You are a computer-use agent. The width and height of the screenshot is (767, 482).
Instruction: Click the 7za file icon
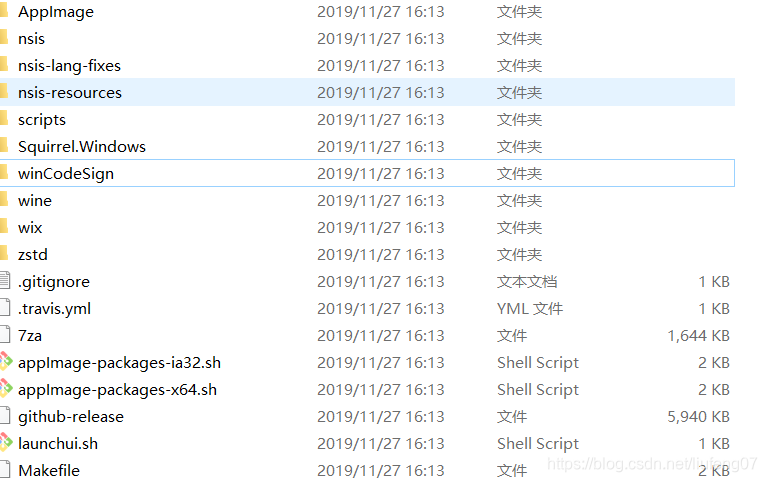(x=5, y=335)
